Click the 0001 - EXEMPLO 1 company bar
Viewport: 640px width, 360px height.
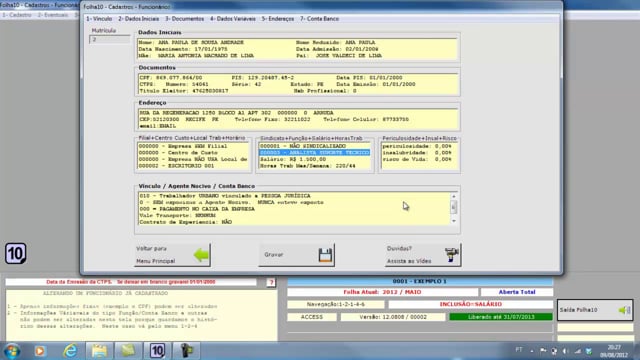(x=420, y=281)
